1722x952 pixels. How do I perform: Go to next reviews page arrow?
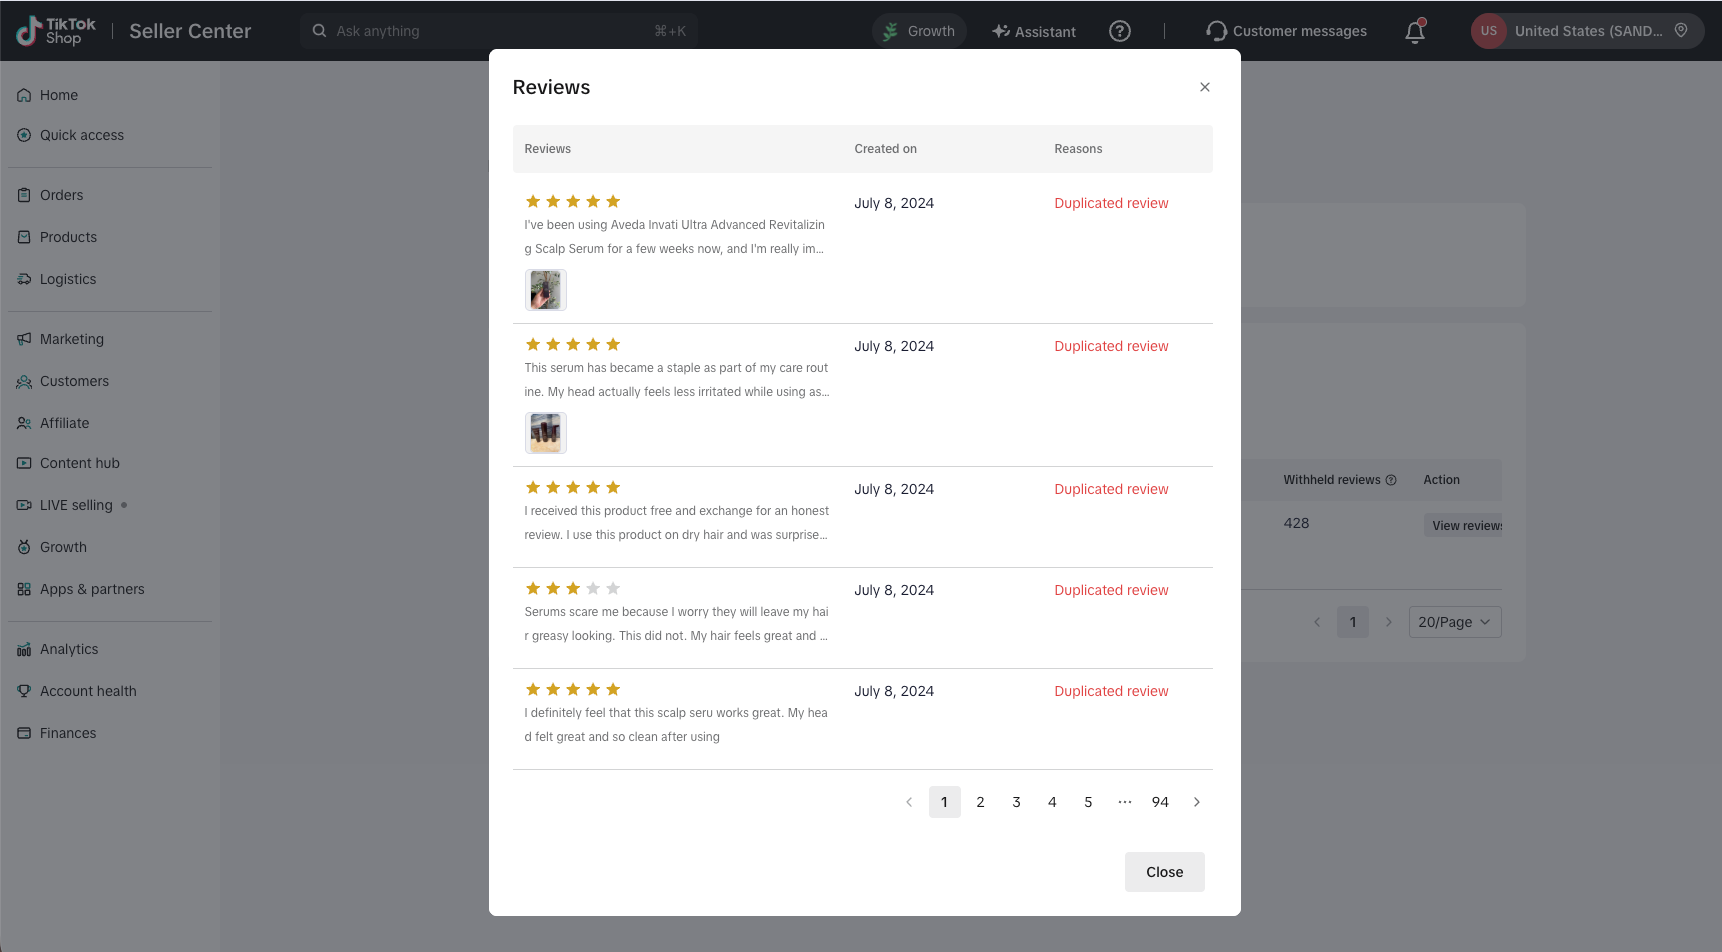click(x=1197, y=802)
